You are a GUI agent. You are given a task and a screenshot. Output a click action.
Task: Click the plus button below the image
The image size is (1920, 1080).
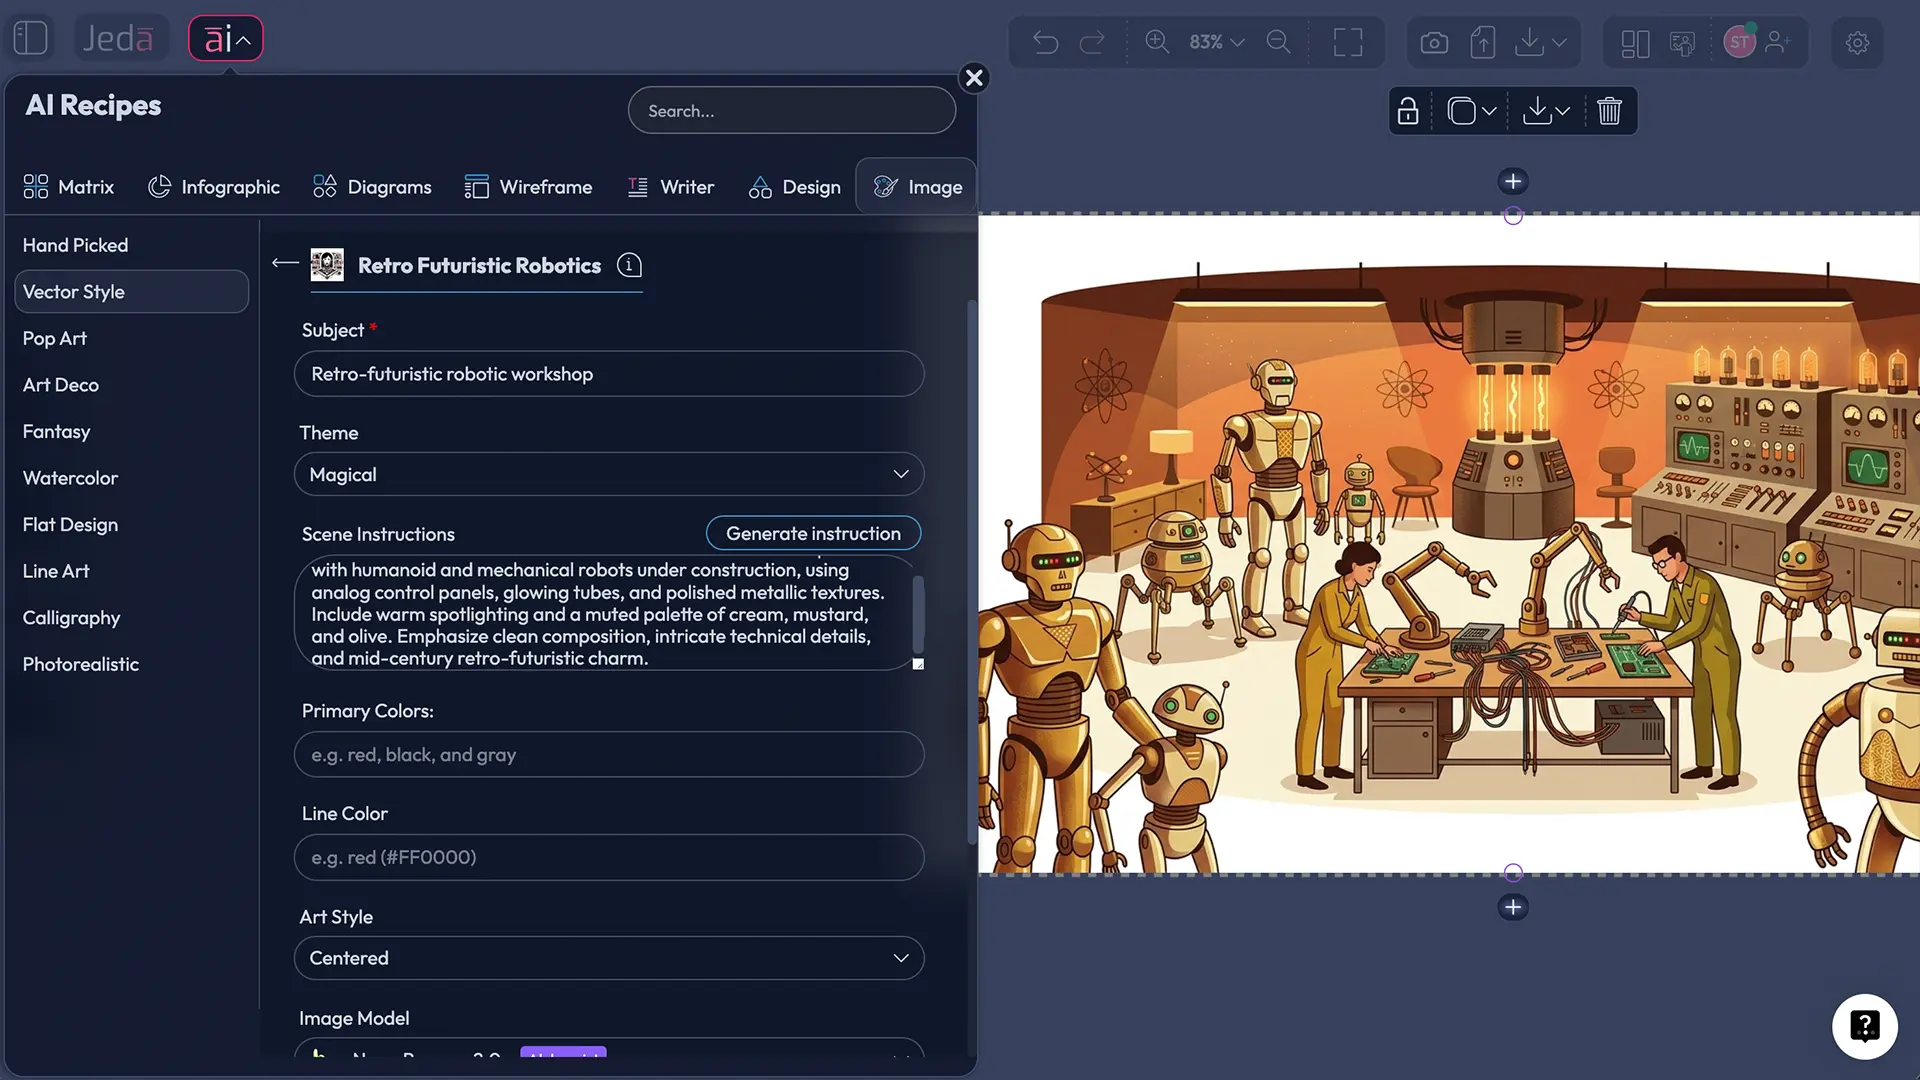(1513, 907)
